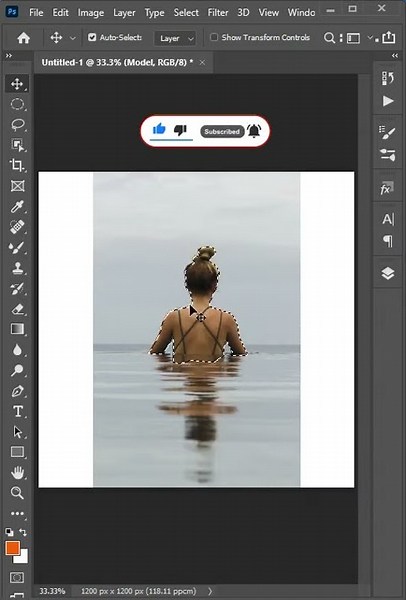Select the Rectangle shape tool
Viewport: 406px width, 600px height.
click(17, 452)
